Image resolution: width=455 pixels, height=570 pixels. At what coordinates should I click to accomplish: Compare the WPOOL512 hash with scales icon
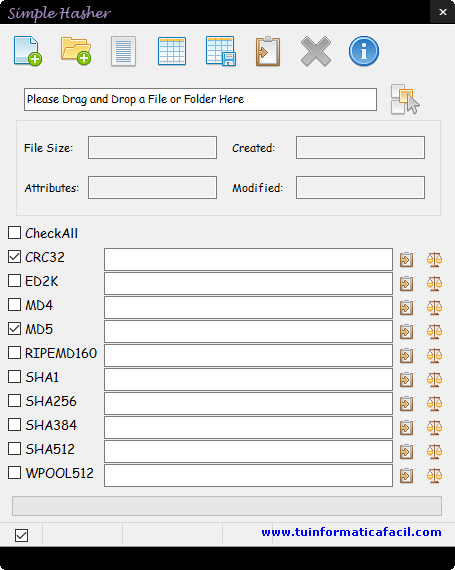(x=434, y=475)
